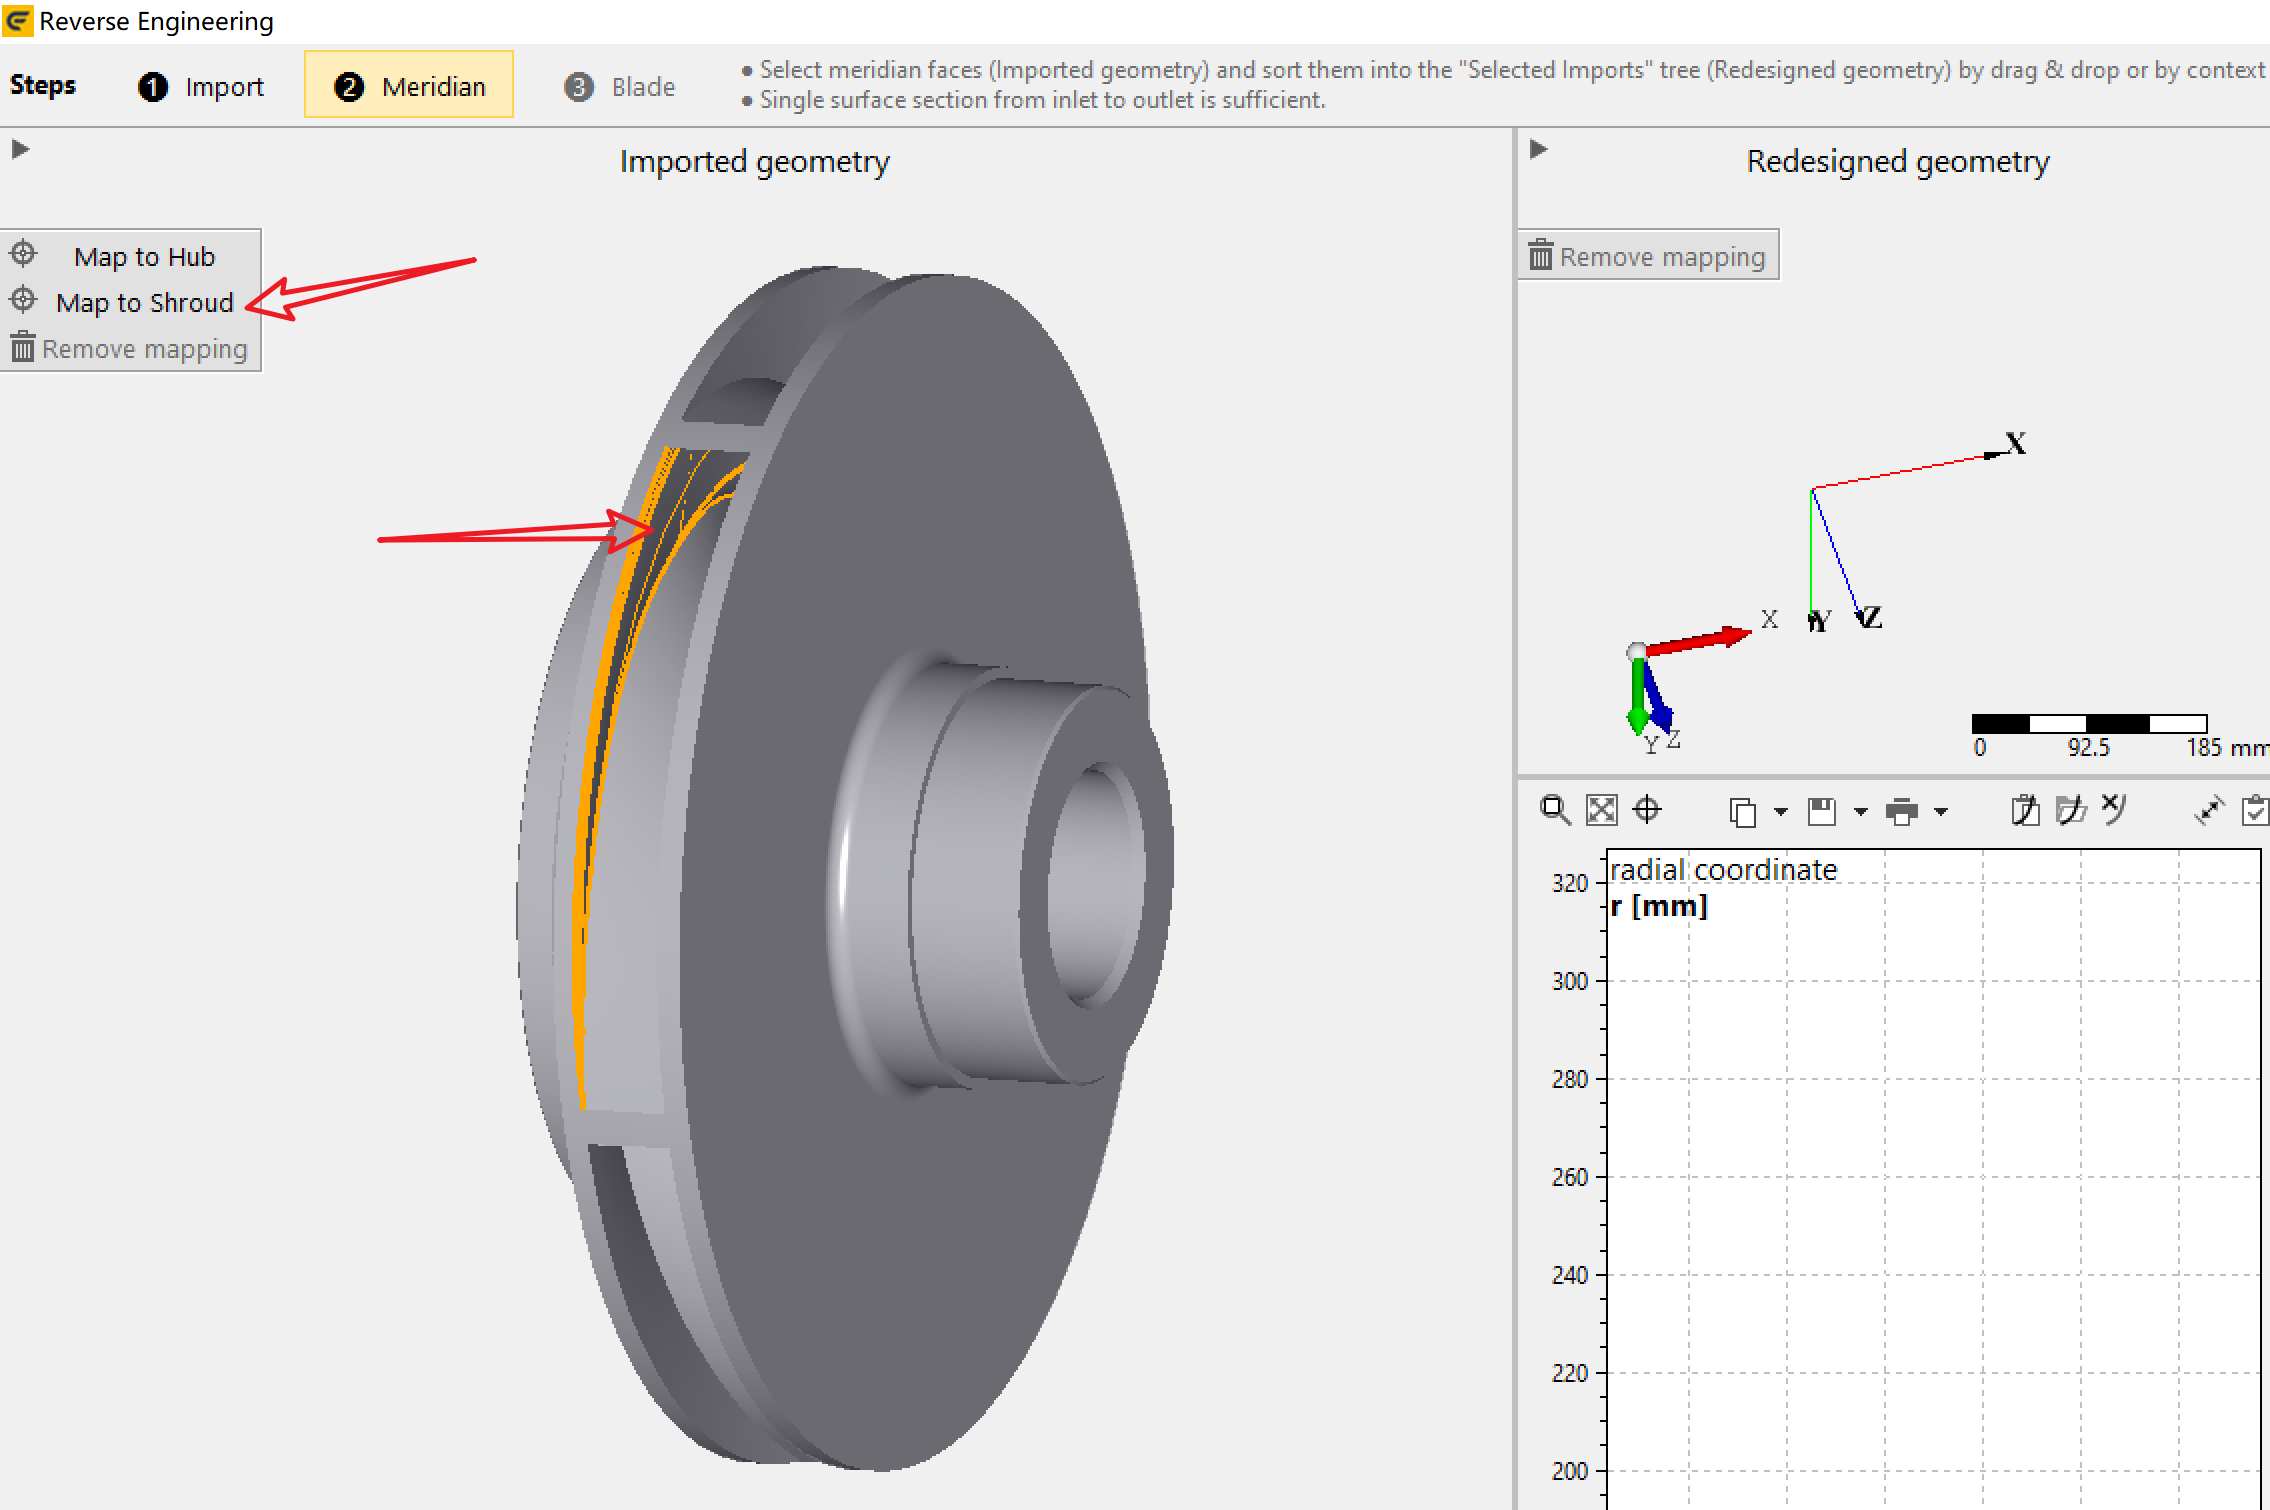Viewport: 2270px width, 1510px height.
Task: Expand the Imported geometry side panel
Action: 20,149
